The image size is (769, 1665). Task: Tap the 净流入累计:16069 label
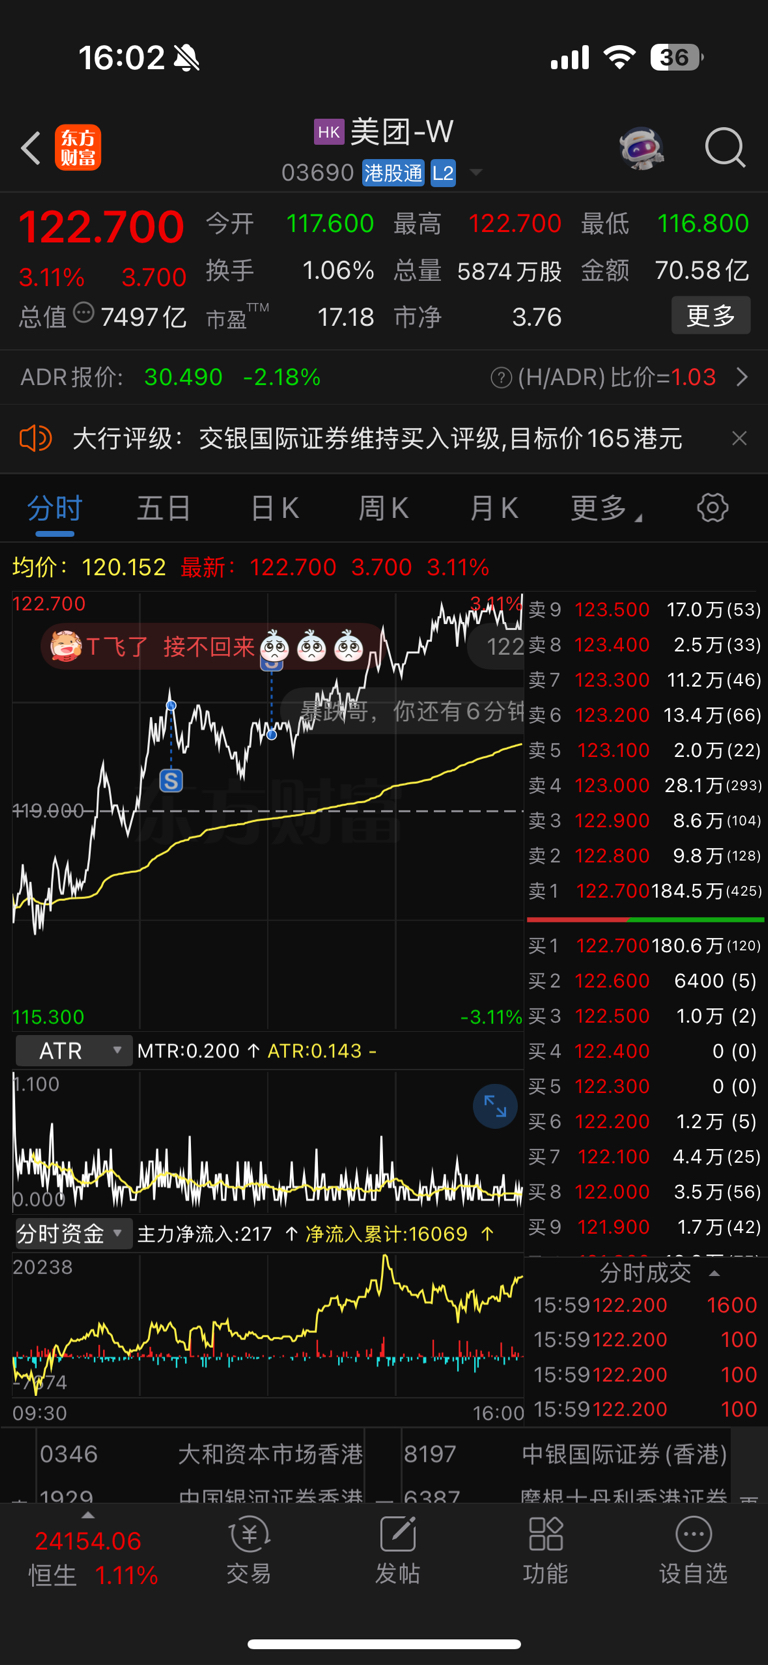point(386,1234)
